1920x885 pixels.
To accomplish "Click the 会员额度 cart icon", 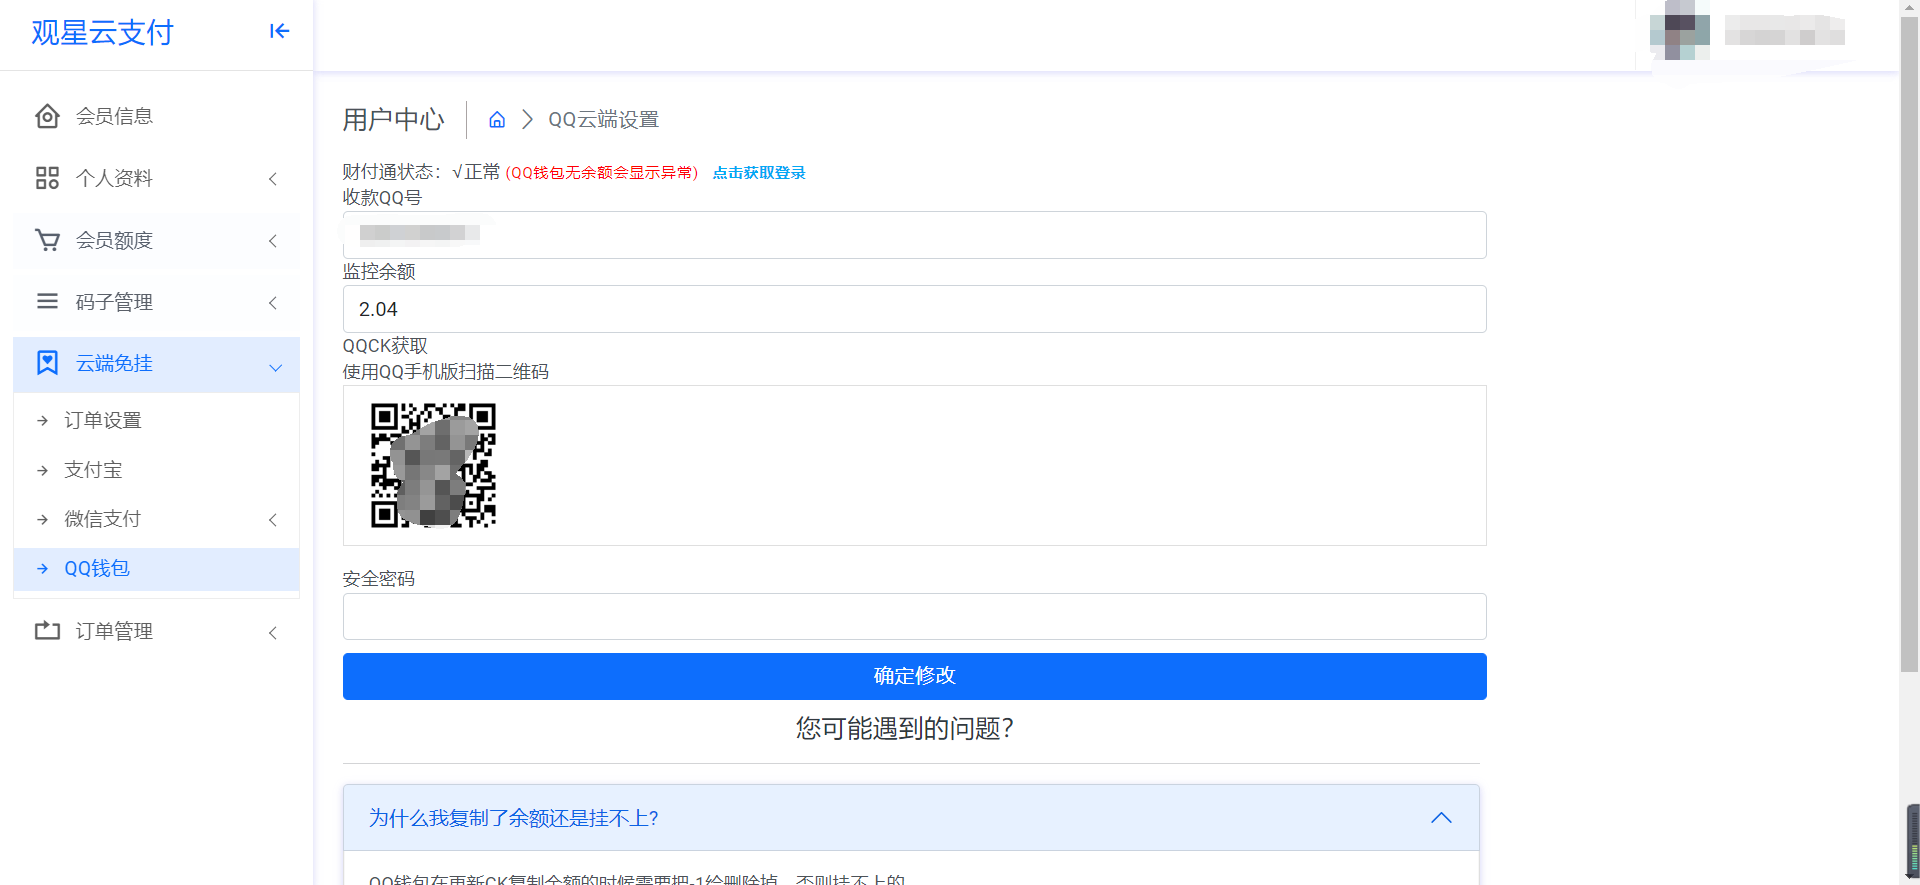I will click(x=47, y=240).
